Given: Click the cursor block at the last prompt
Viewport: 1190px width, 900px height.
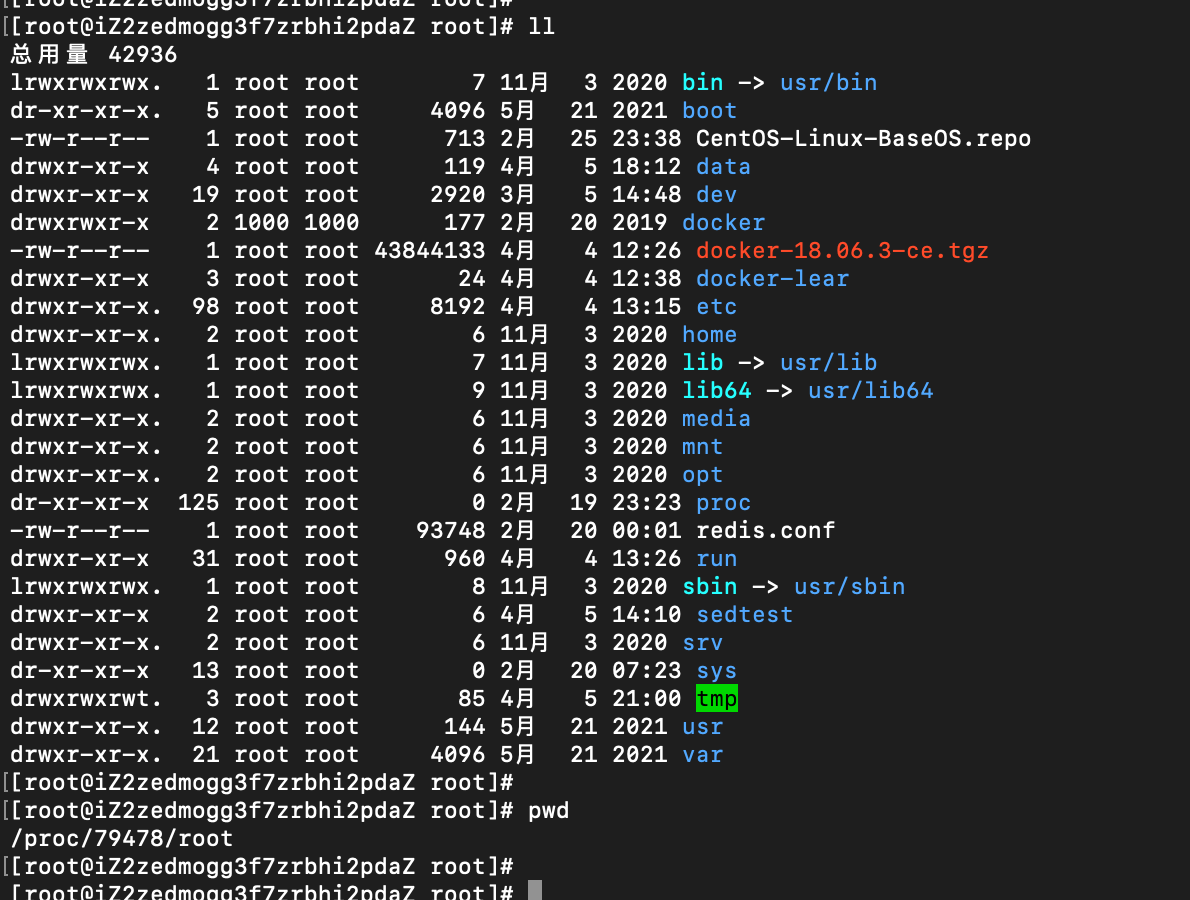Looking at the screenshot, I should 535,891.
